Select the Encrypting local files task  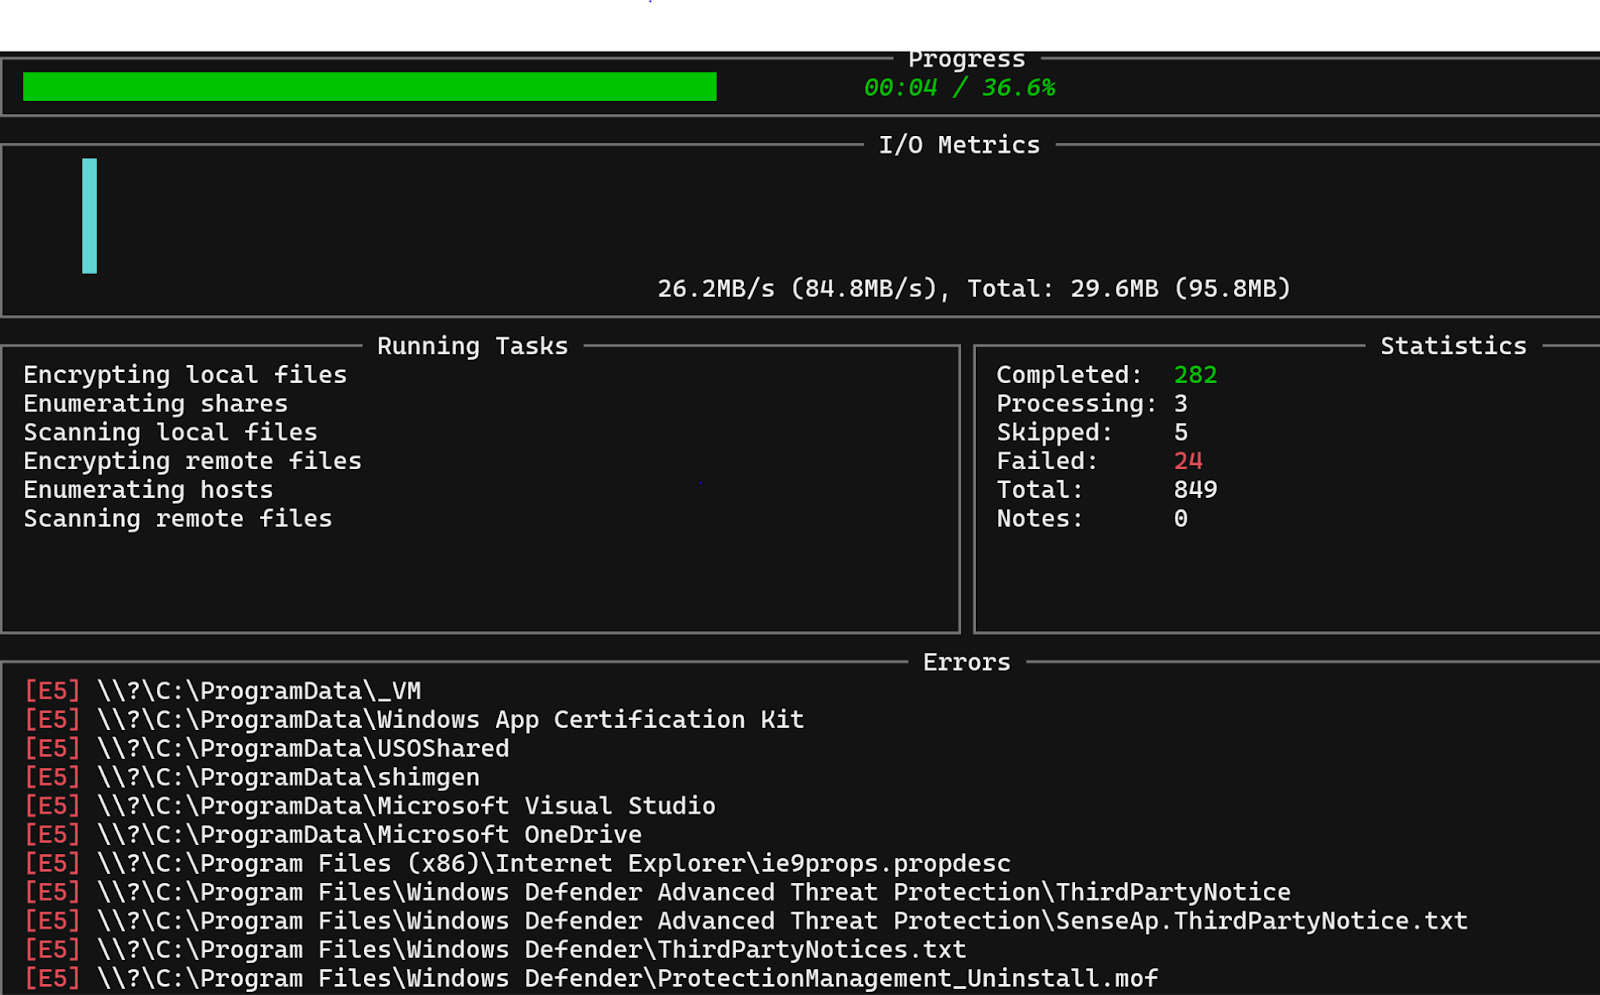184,374
